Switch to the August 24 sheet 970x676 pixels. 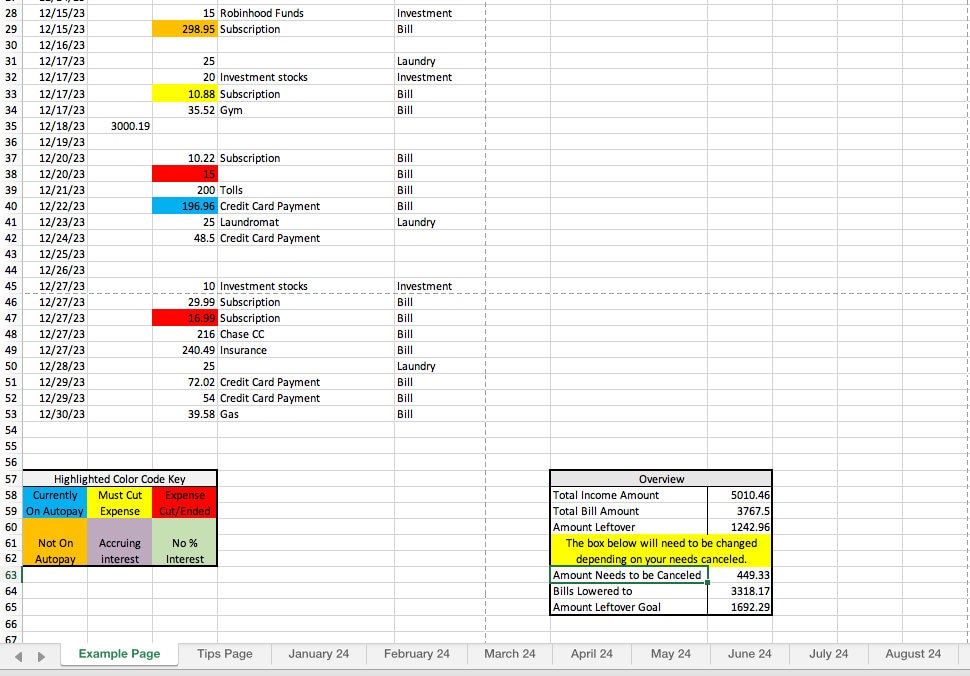click(911, 653)
